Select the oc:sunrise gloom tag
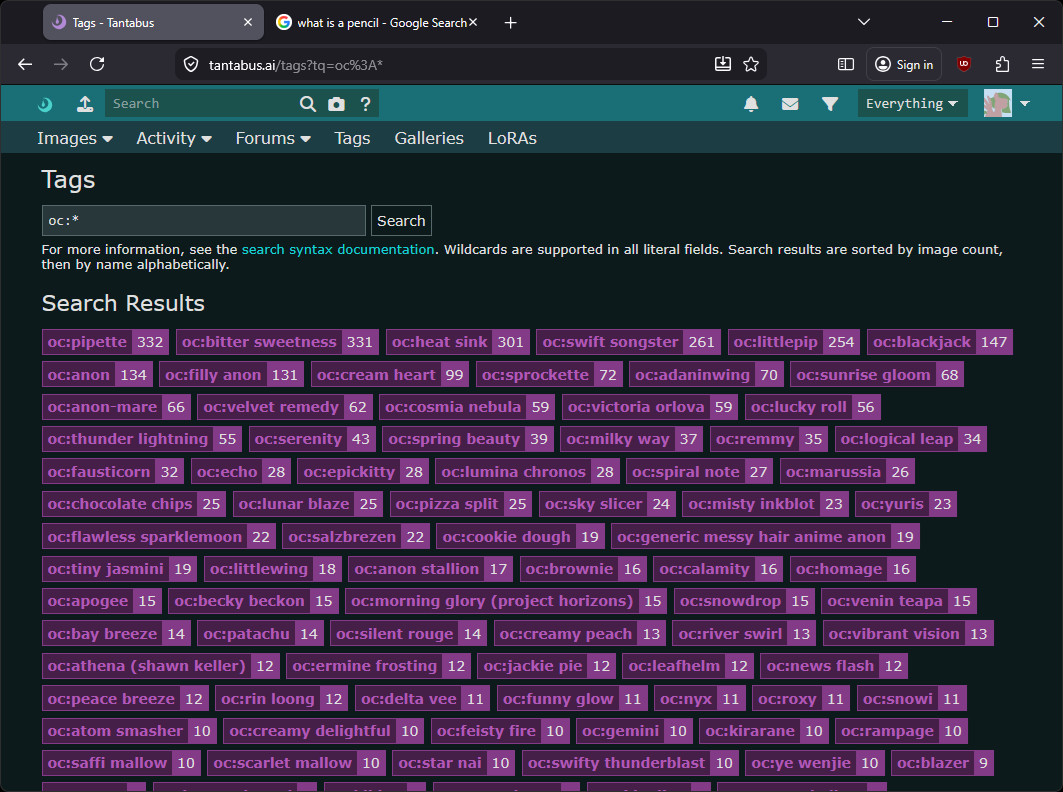Screen dimensions: 1063x792 [877, 374]
